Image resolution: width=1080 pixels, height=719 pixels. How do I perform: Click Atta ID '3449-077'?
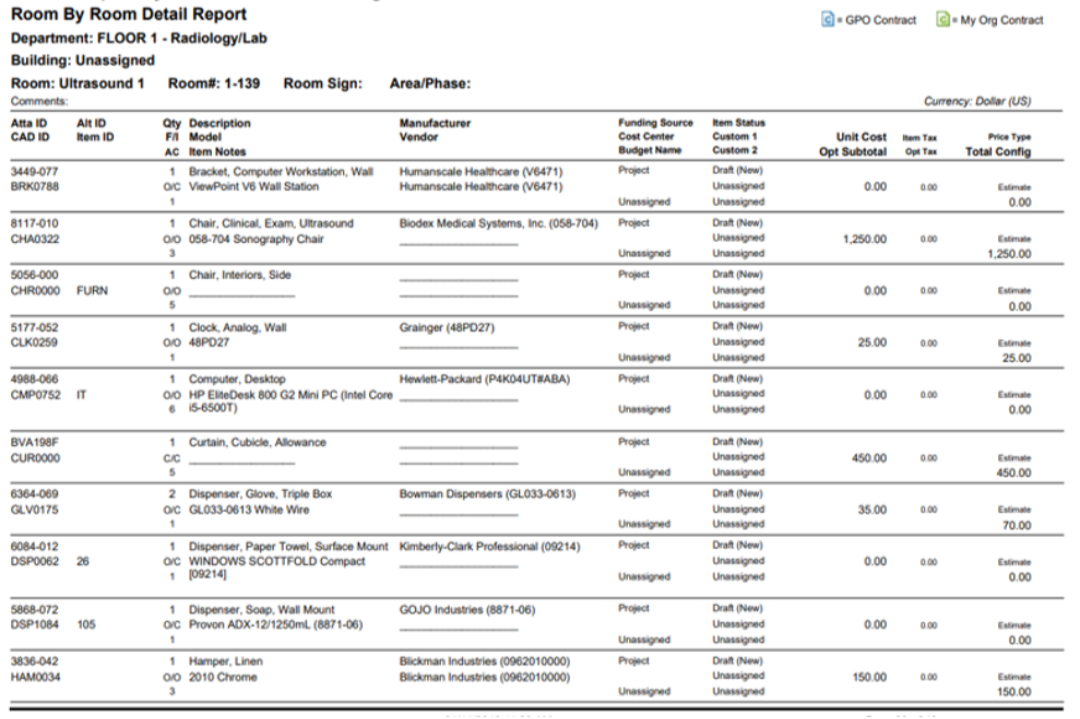[34, 171]
